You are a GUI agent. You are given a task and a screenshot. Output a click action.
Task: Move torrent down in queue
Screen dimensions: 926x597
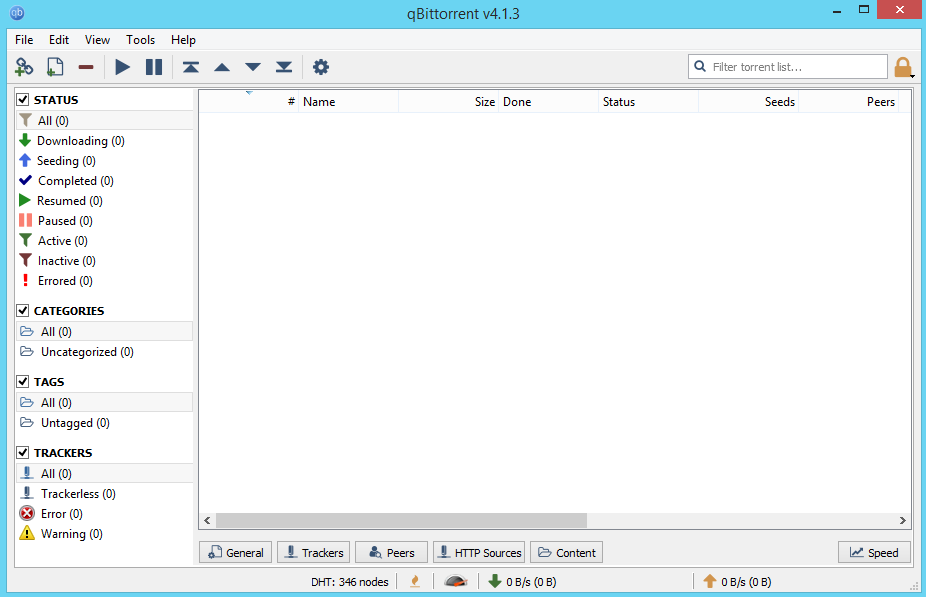(x=253, y=67)
